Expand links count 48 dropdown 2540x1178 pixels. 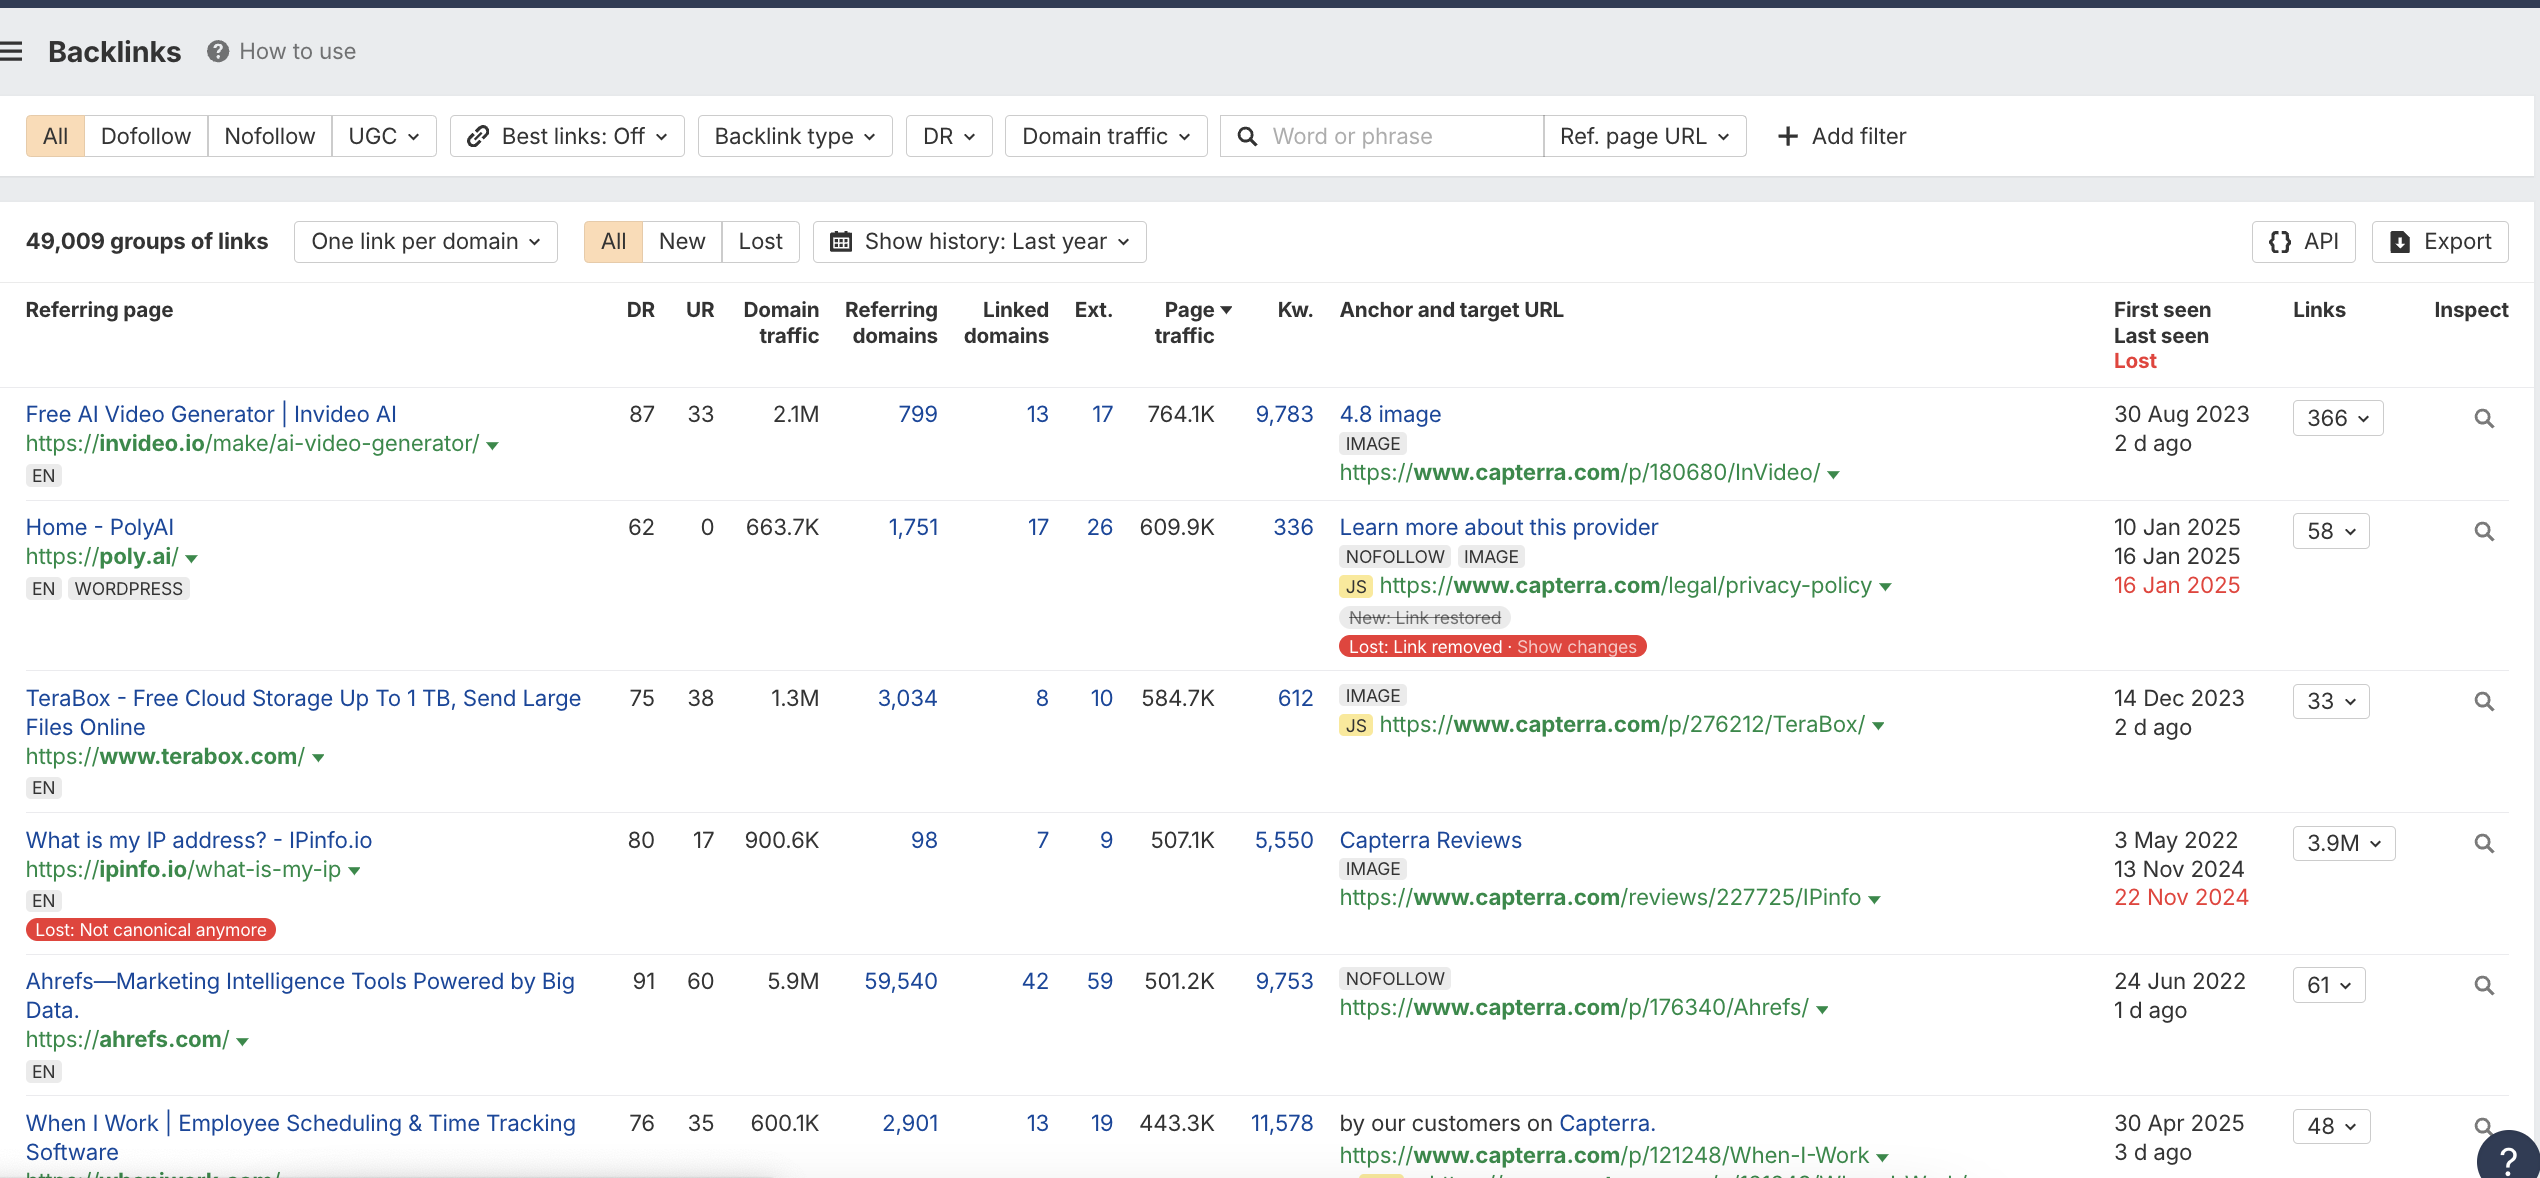[x=2331, y=1126]
